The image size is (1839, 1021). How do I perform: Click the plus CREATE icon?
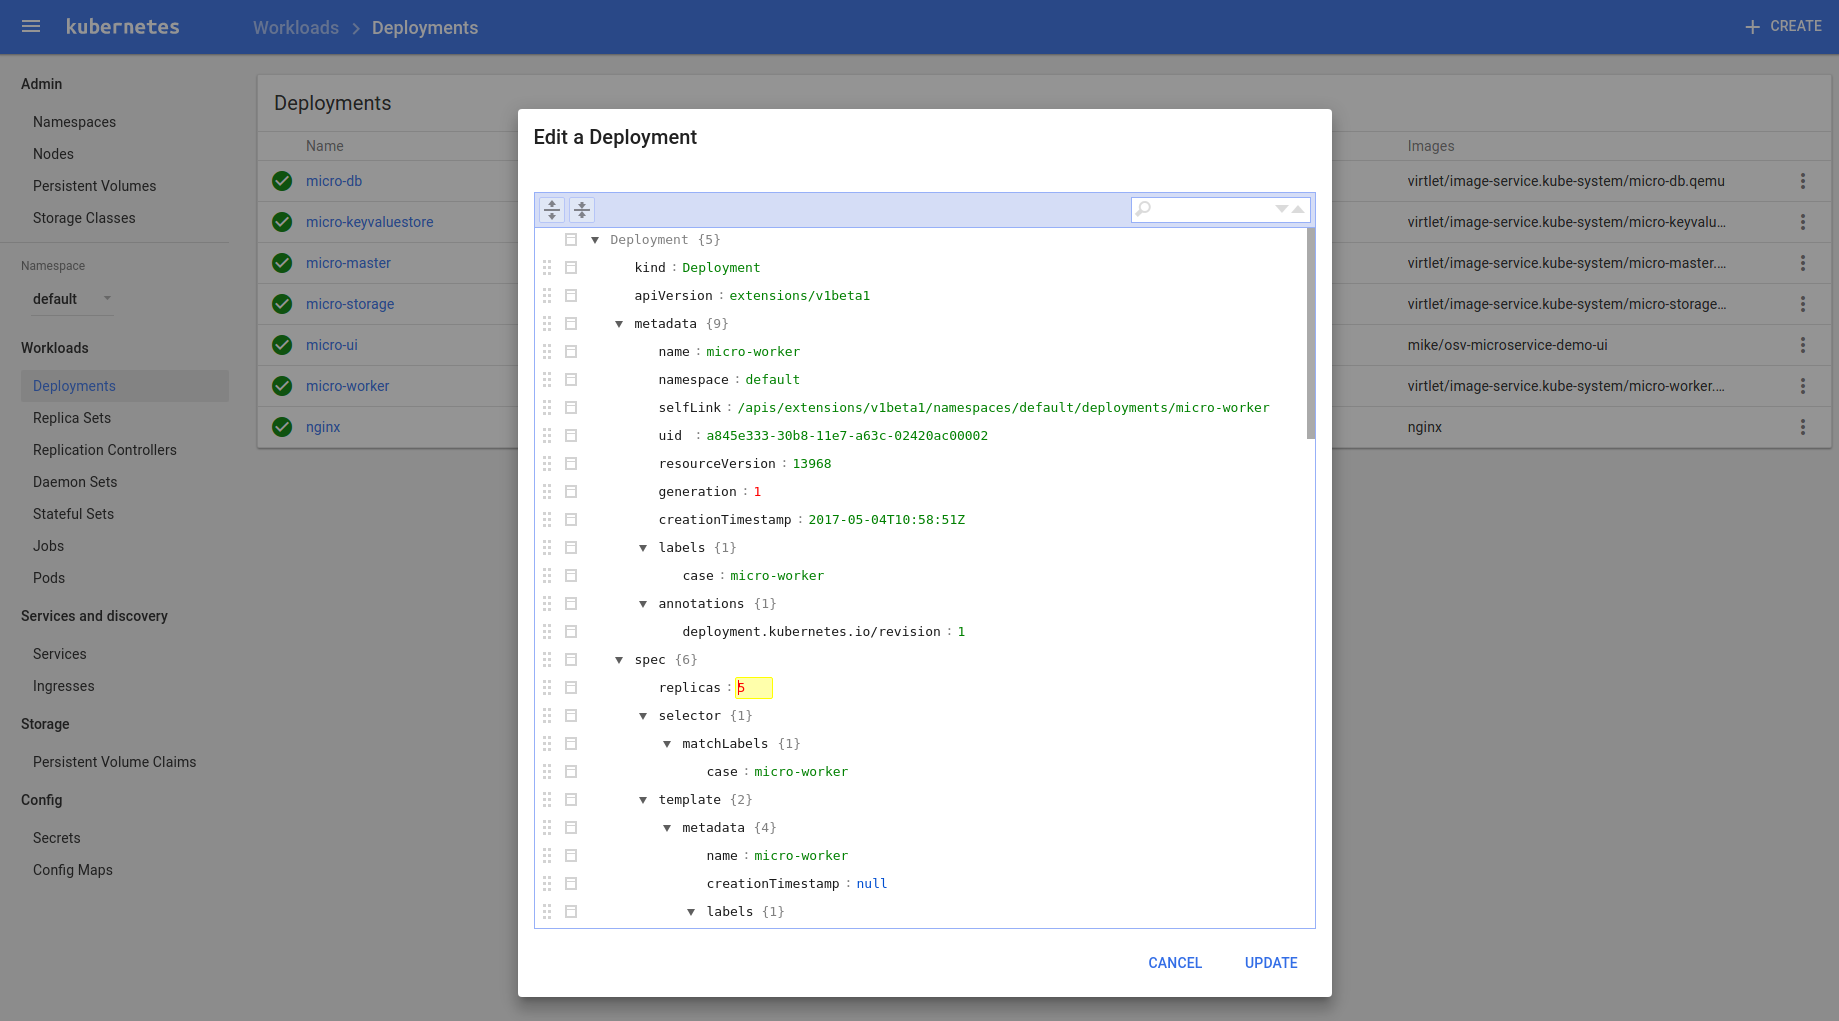click(x=1752, y=27)
